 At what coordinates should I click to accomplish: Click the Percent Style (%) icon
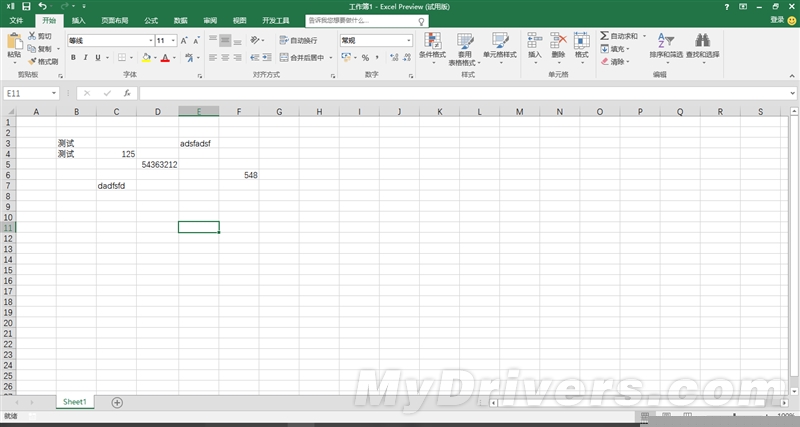click(365, 58)
